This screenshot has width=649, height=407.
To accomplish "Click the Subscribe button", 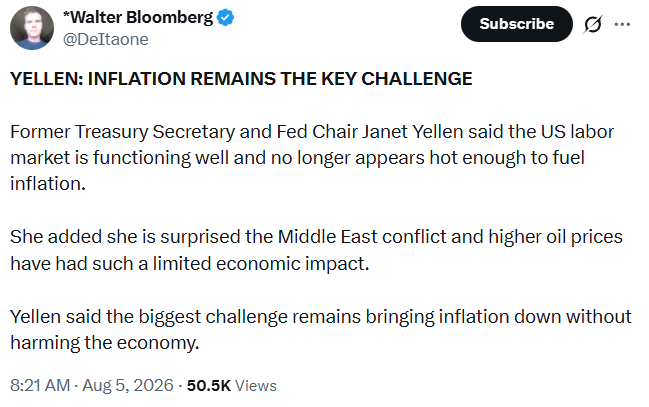I will [x=517, y=24].
